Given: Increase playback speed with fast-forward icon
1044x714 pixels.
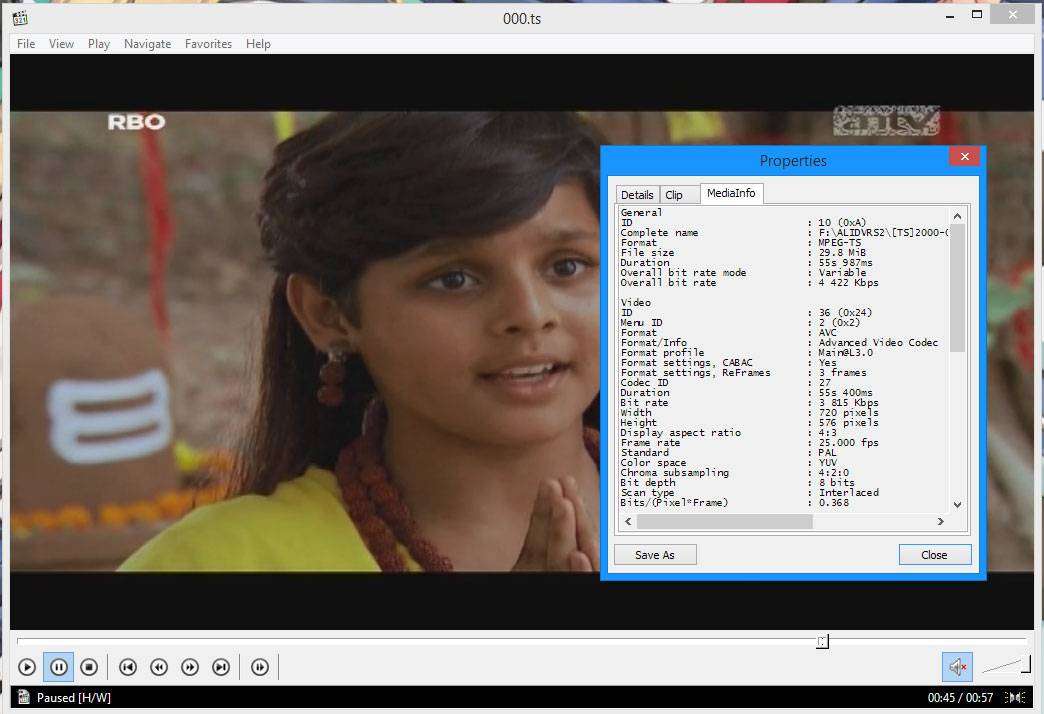Looking at the screenshot, I should click(x=189, y=667).
